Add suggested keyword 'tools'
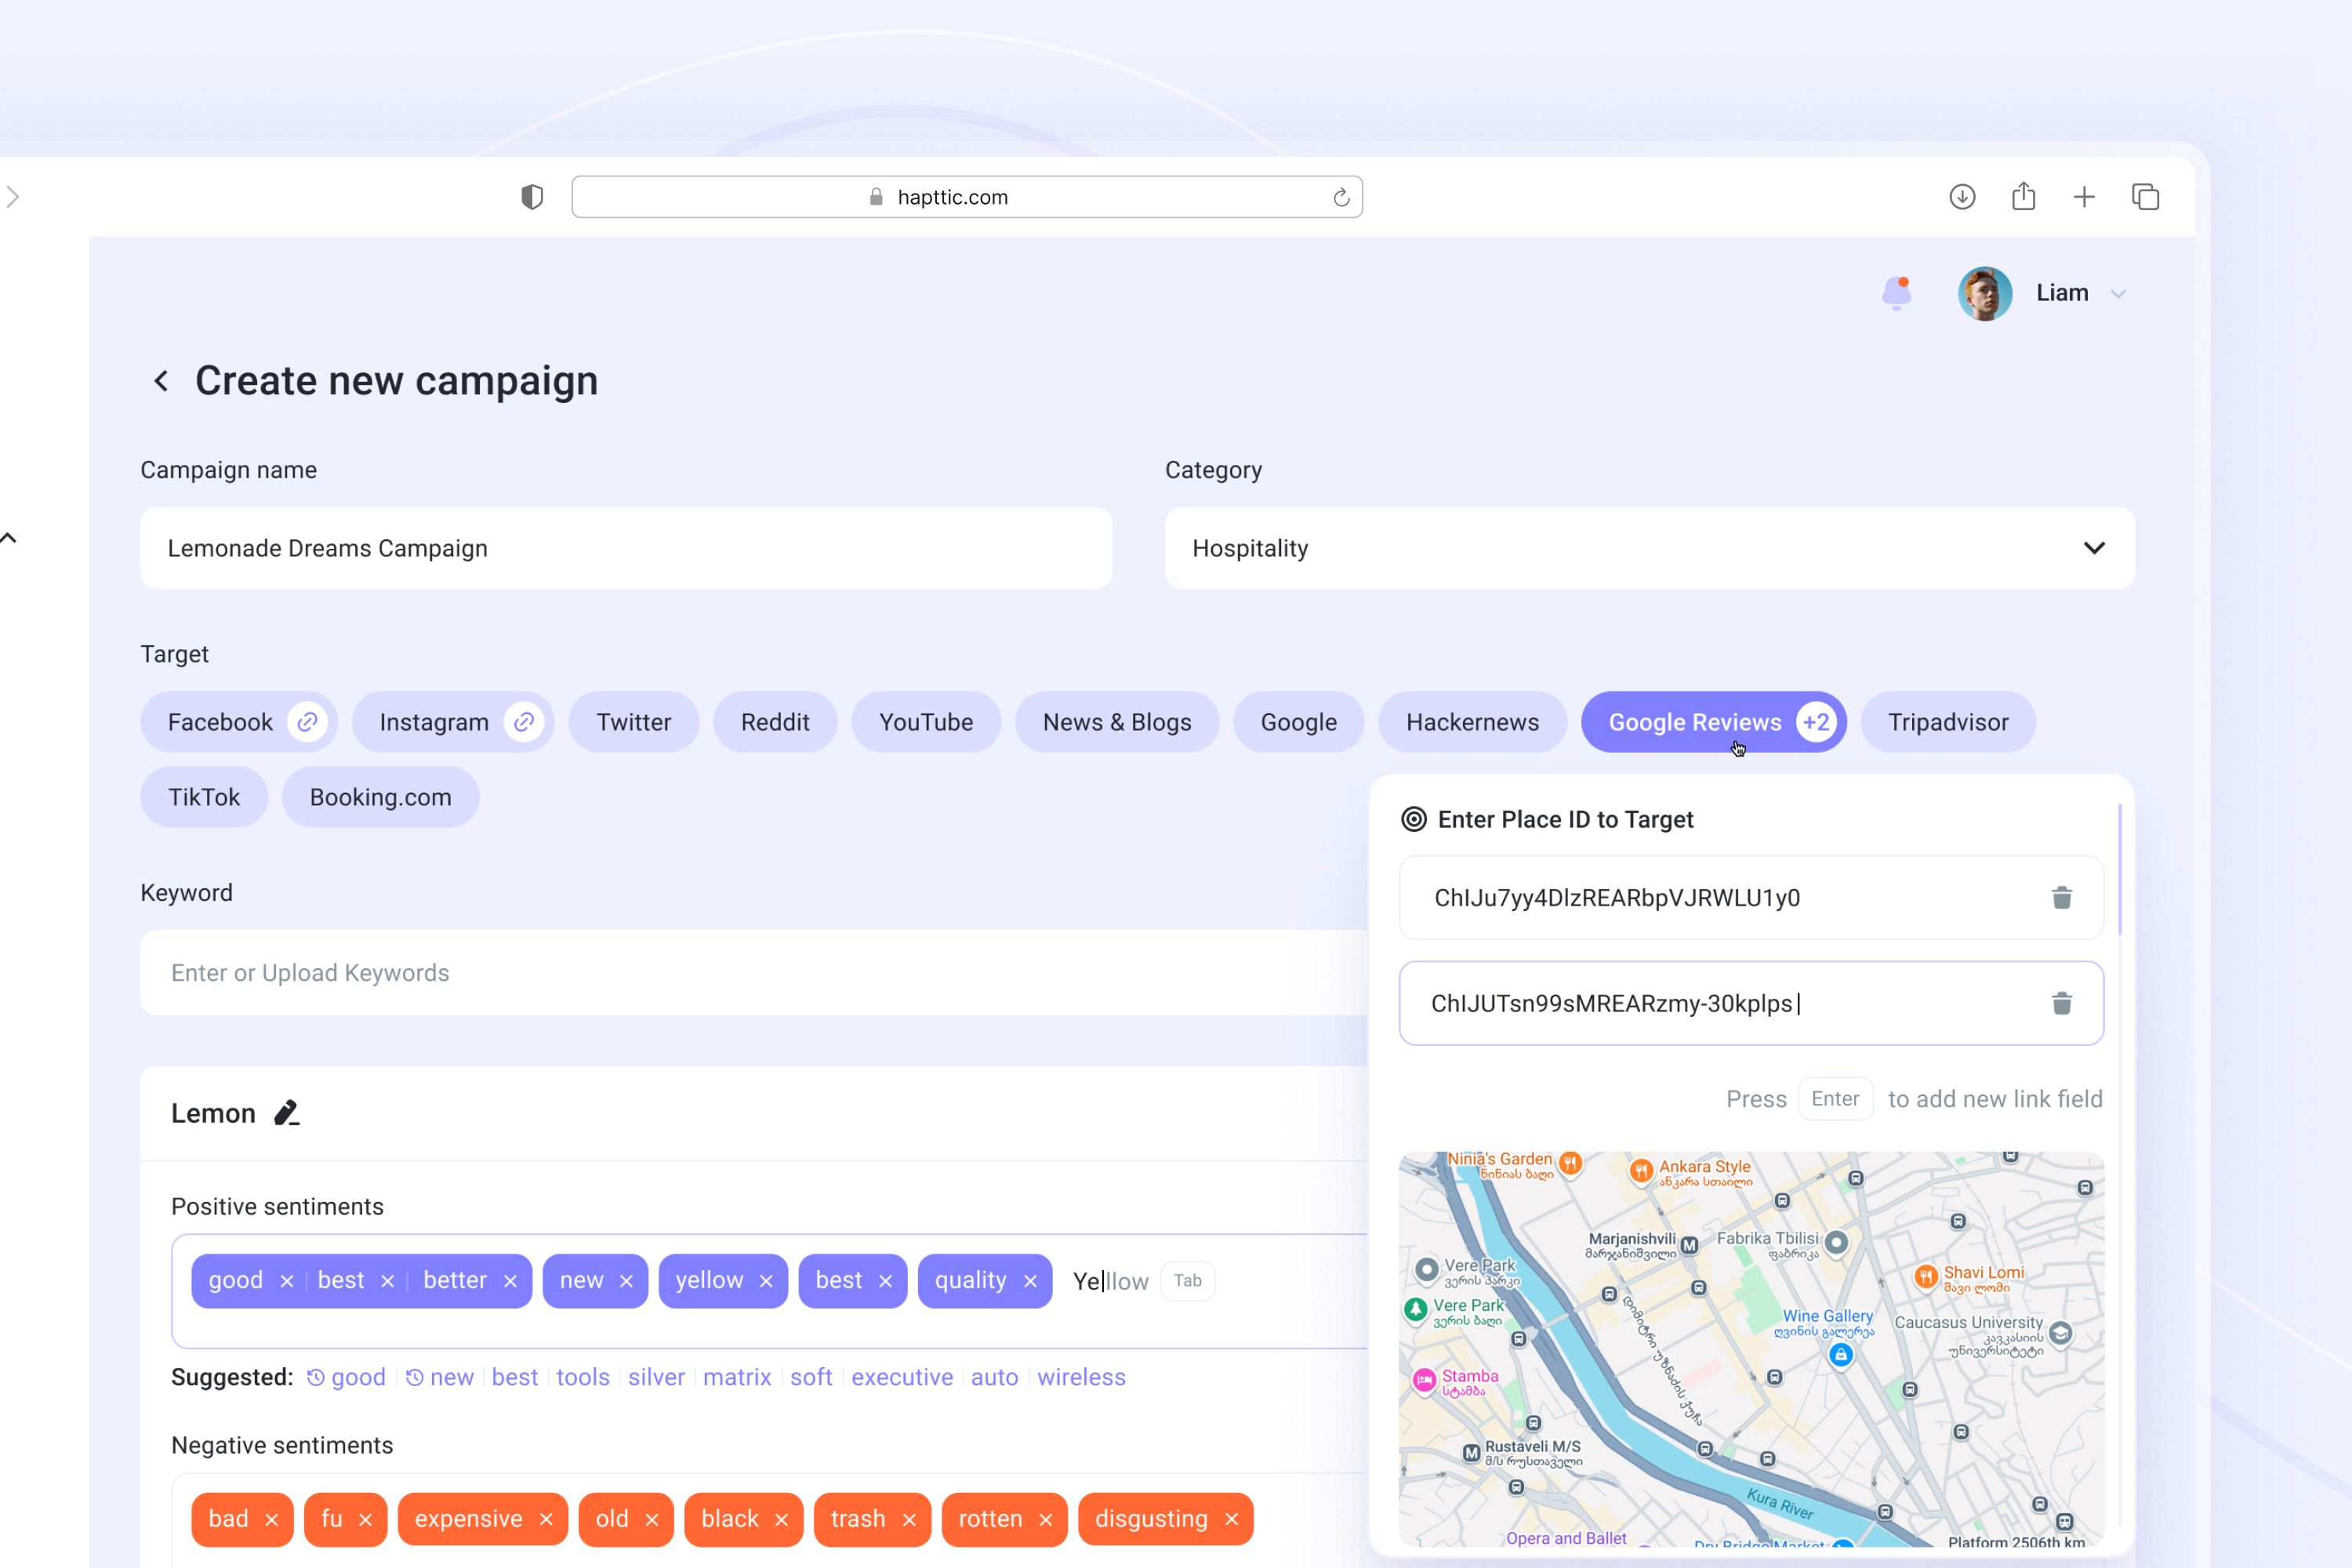2352x1568 pixels. (583, 1377)
